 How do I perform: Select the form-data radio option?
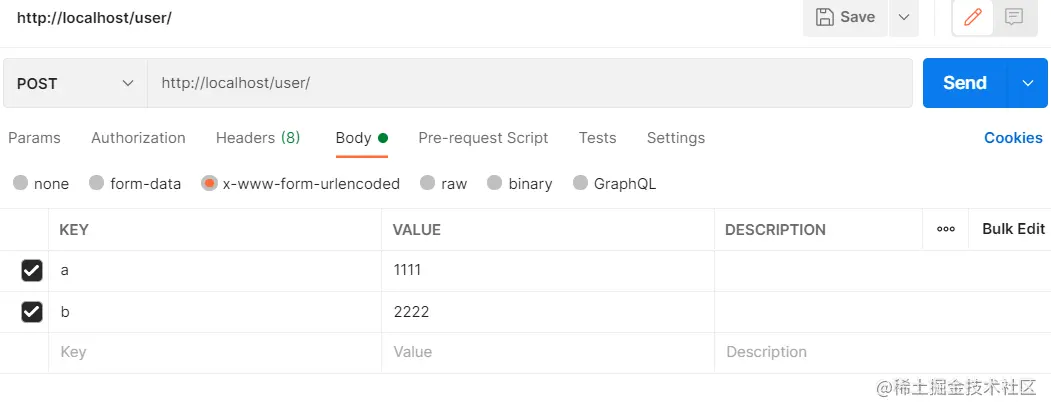97,183
